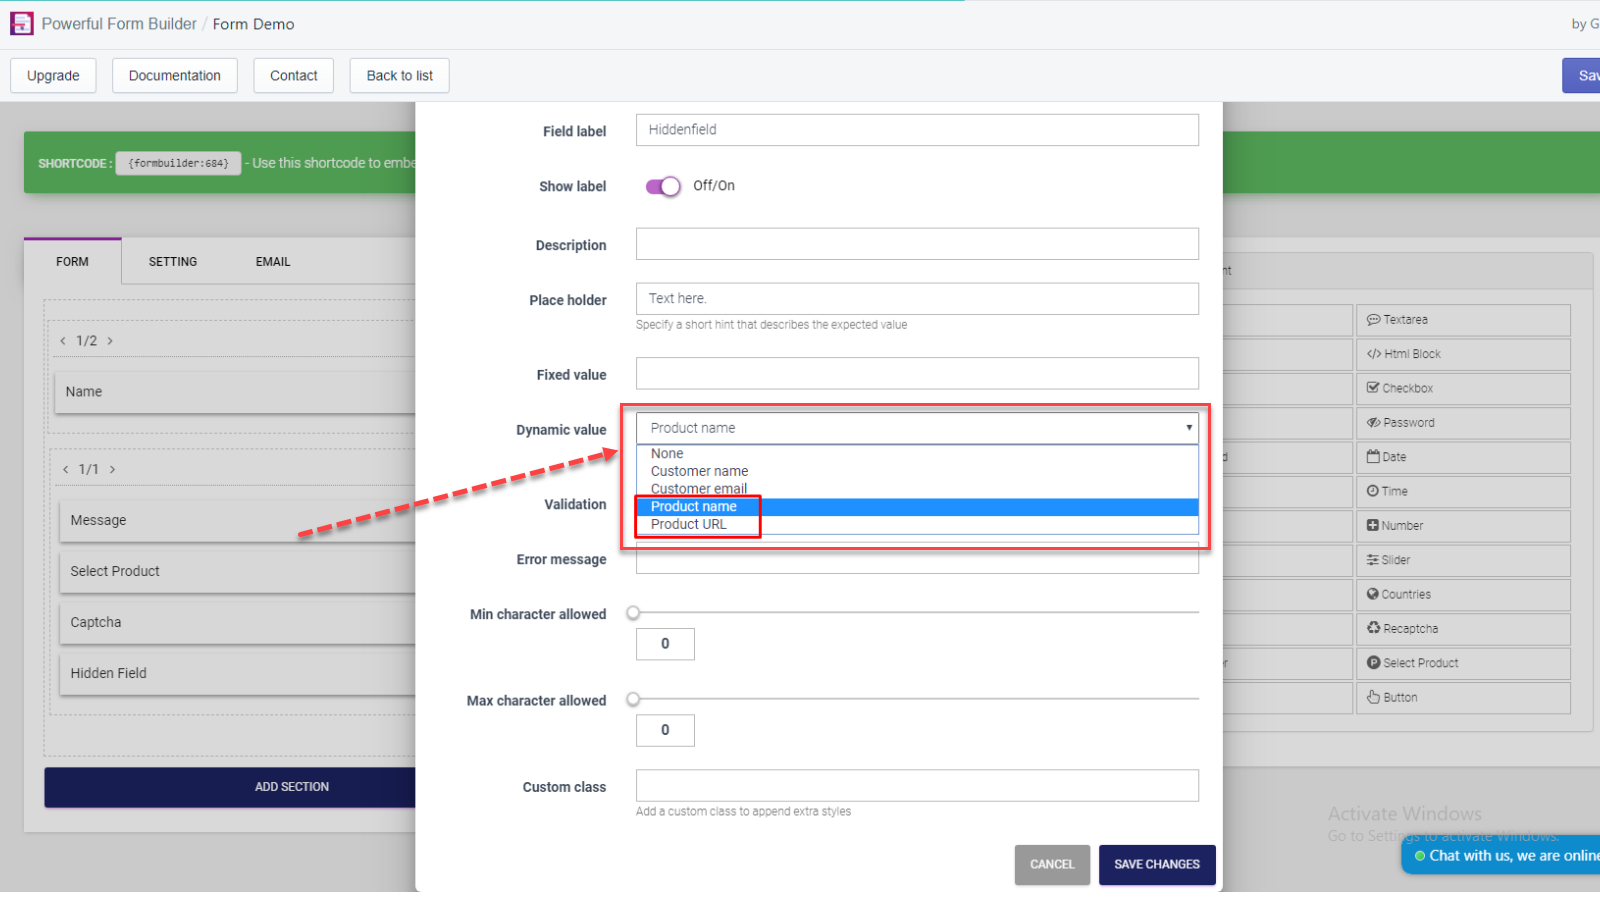This screenshot has width=1600, height=900.
Task: Click the Textarea field icon
Action: (x=1374, y=320)
